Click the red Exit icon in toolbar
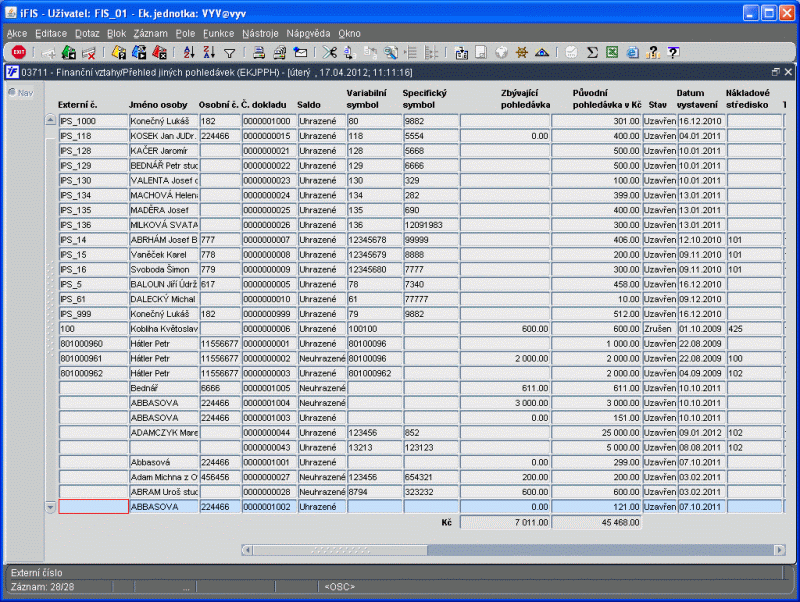Viewport: 800px width, 602px height. [19, 52]
